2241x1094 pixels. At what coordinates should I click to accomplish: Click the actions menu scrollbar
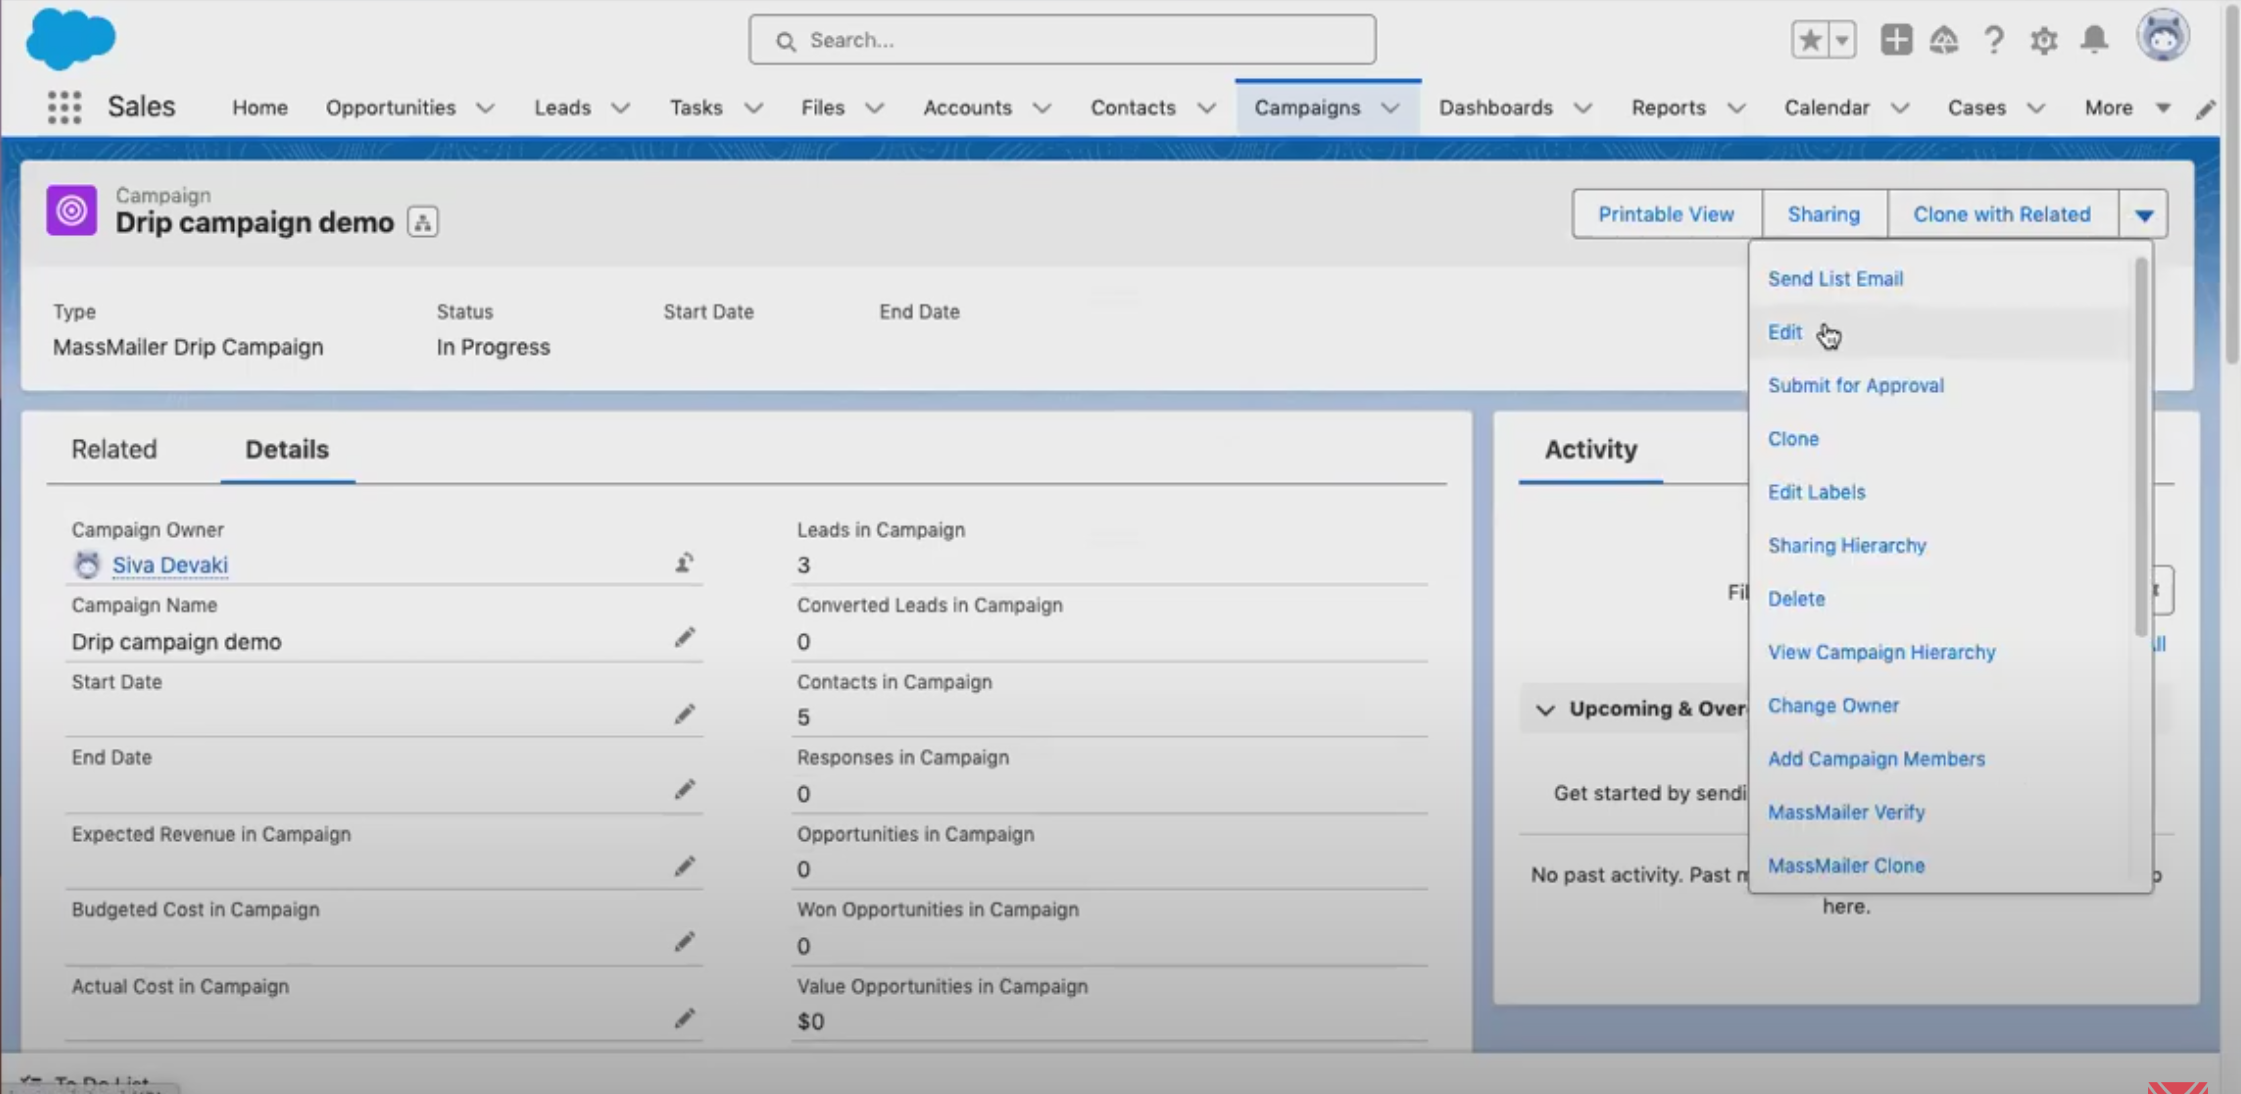click(2140, 446)
